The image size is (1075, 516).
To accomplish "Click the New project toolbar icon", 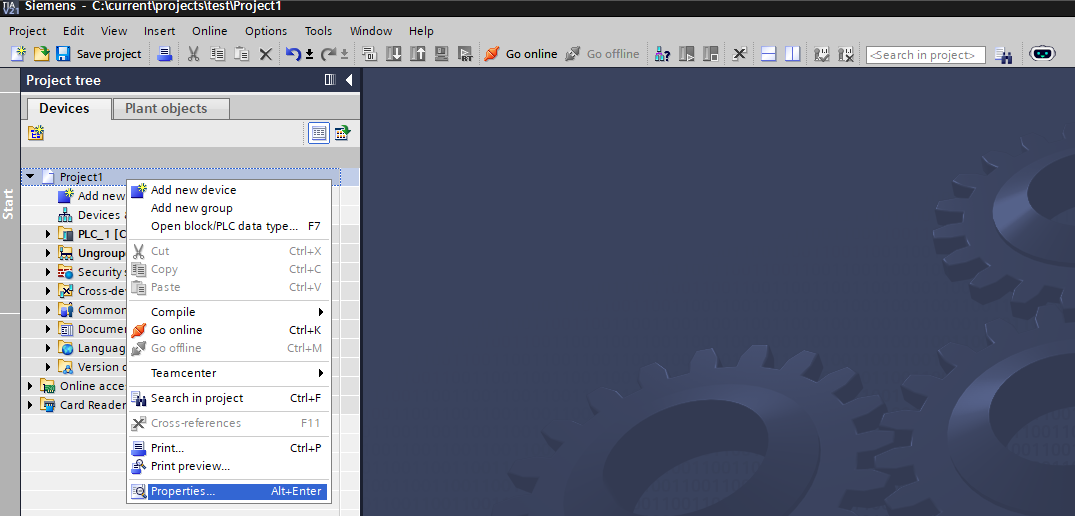I will tap(19, 53).
